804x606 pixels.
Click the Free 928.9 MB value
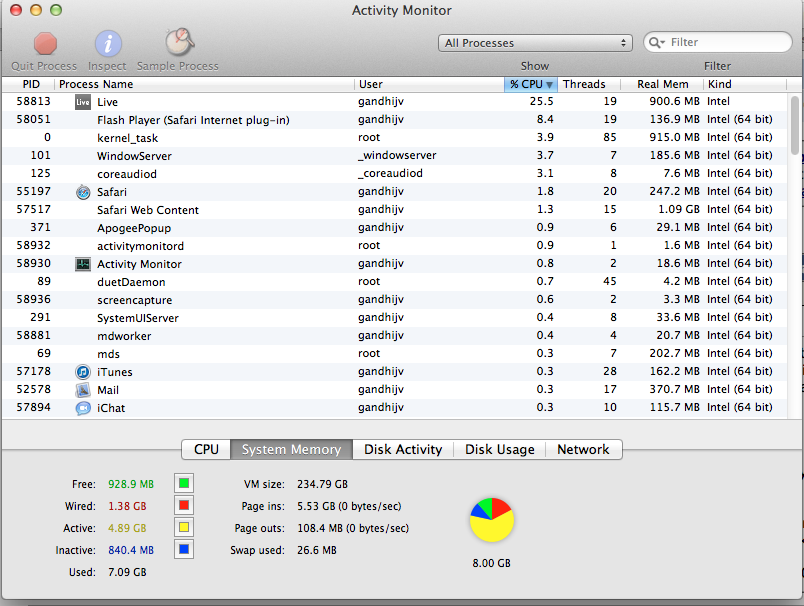tap(131, 484)
